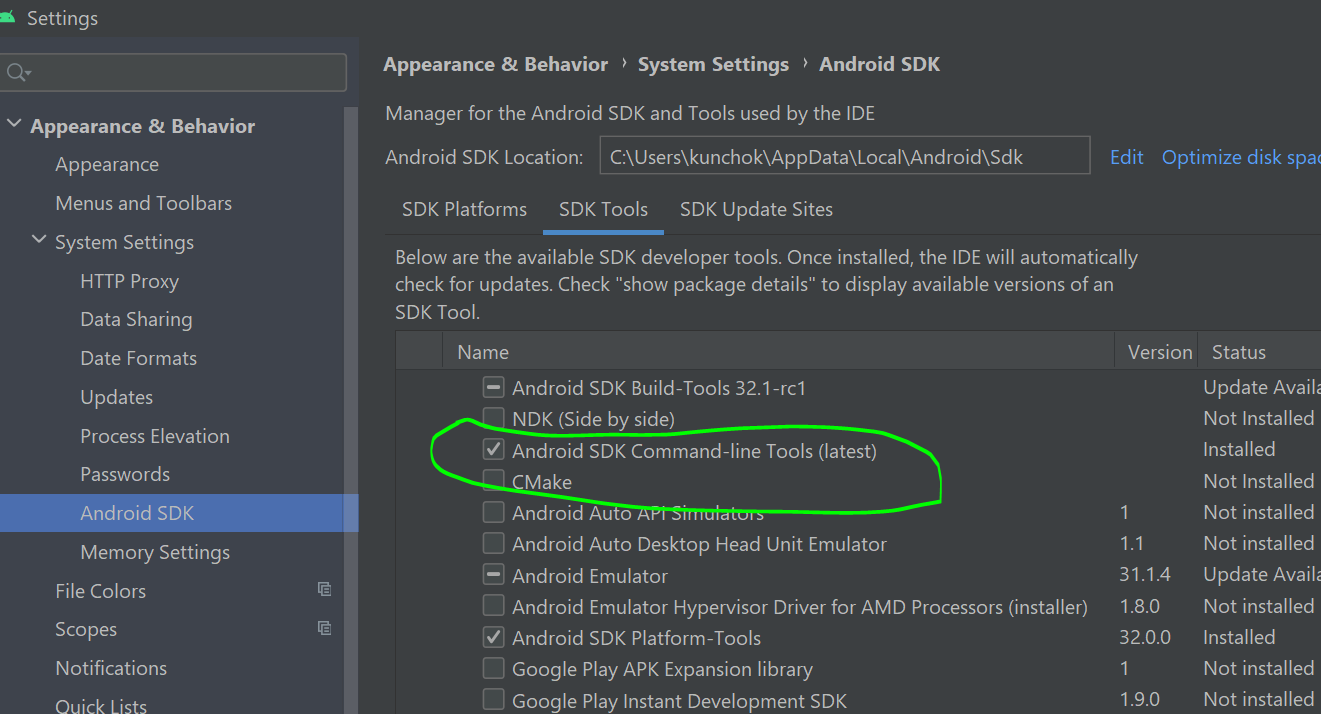The width and height of the screenshot is (1321, 714).
Task: Click the settings tree vertical scrollbar
Action: [x=351, y=410]
